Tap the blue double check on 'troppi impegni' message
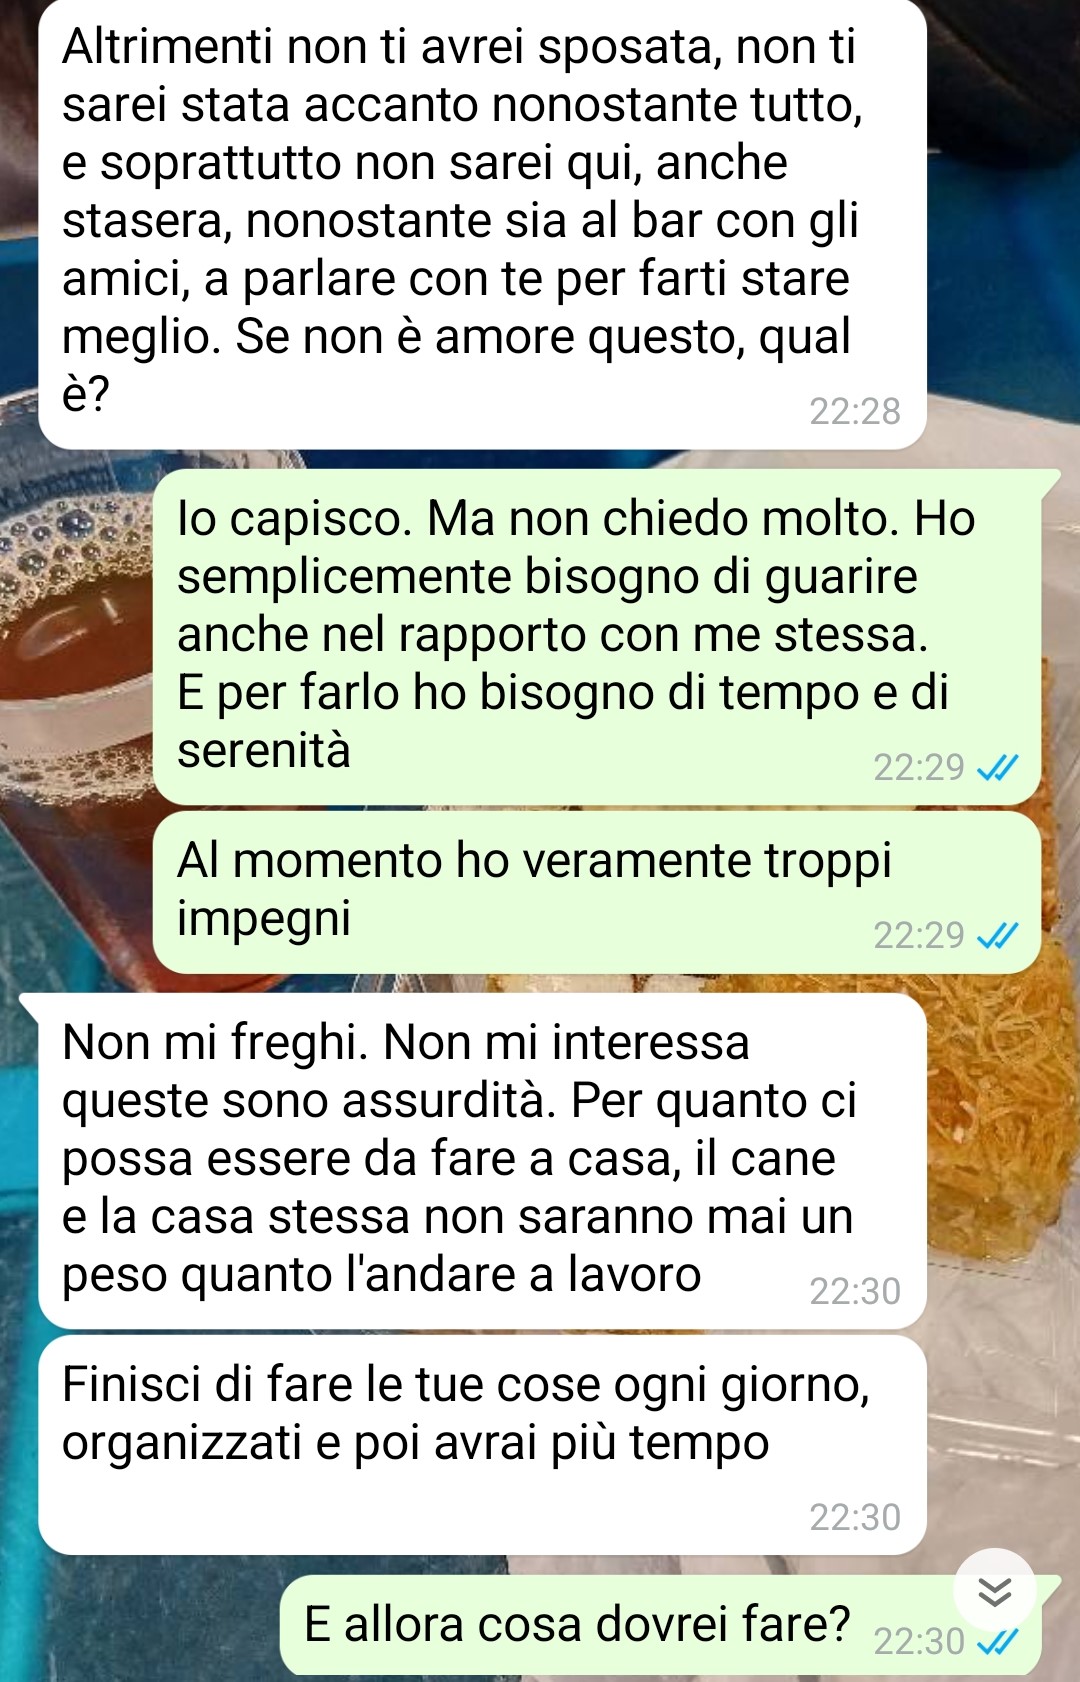Viewport: 1080px width, 1682px height. coord(997,935)
